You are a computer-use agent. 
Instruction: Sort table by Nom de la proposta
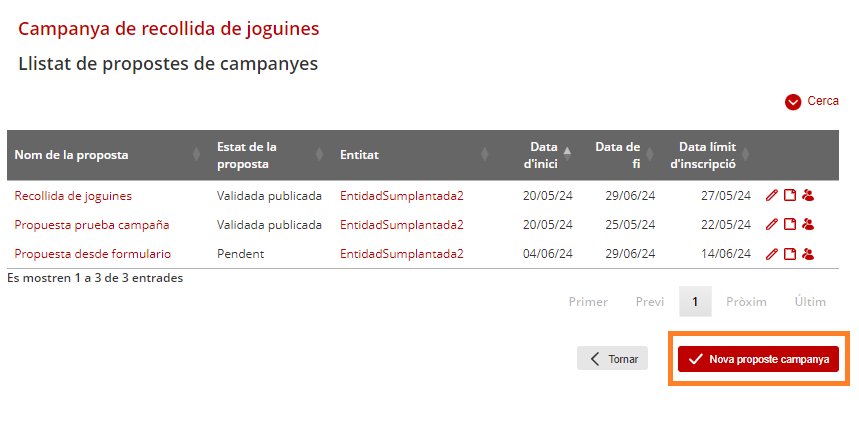point(108,155)
